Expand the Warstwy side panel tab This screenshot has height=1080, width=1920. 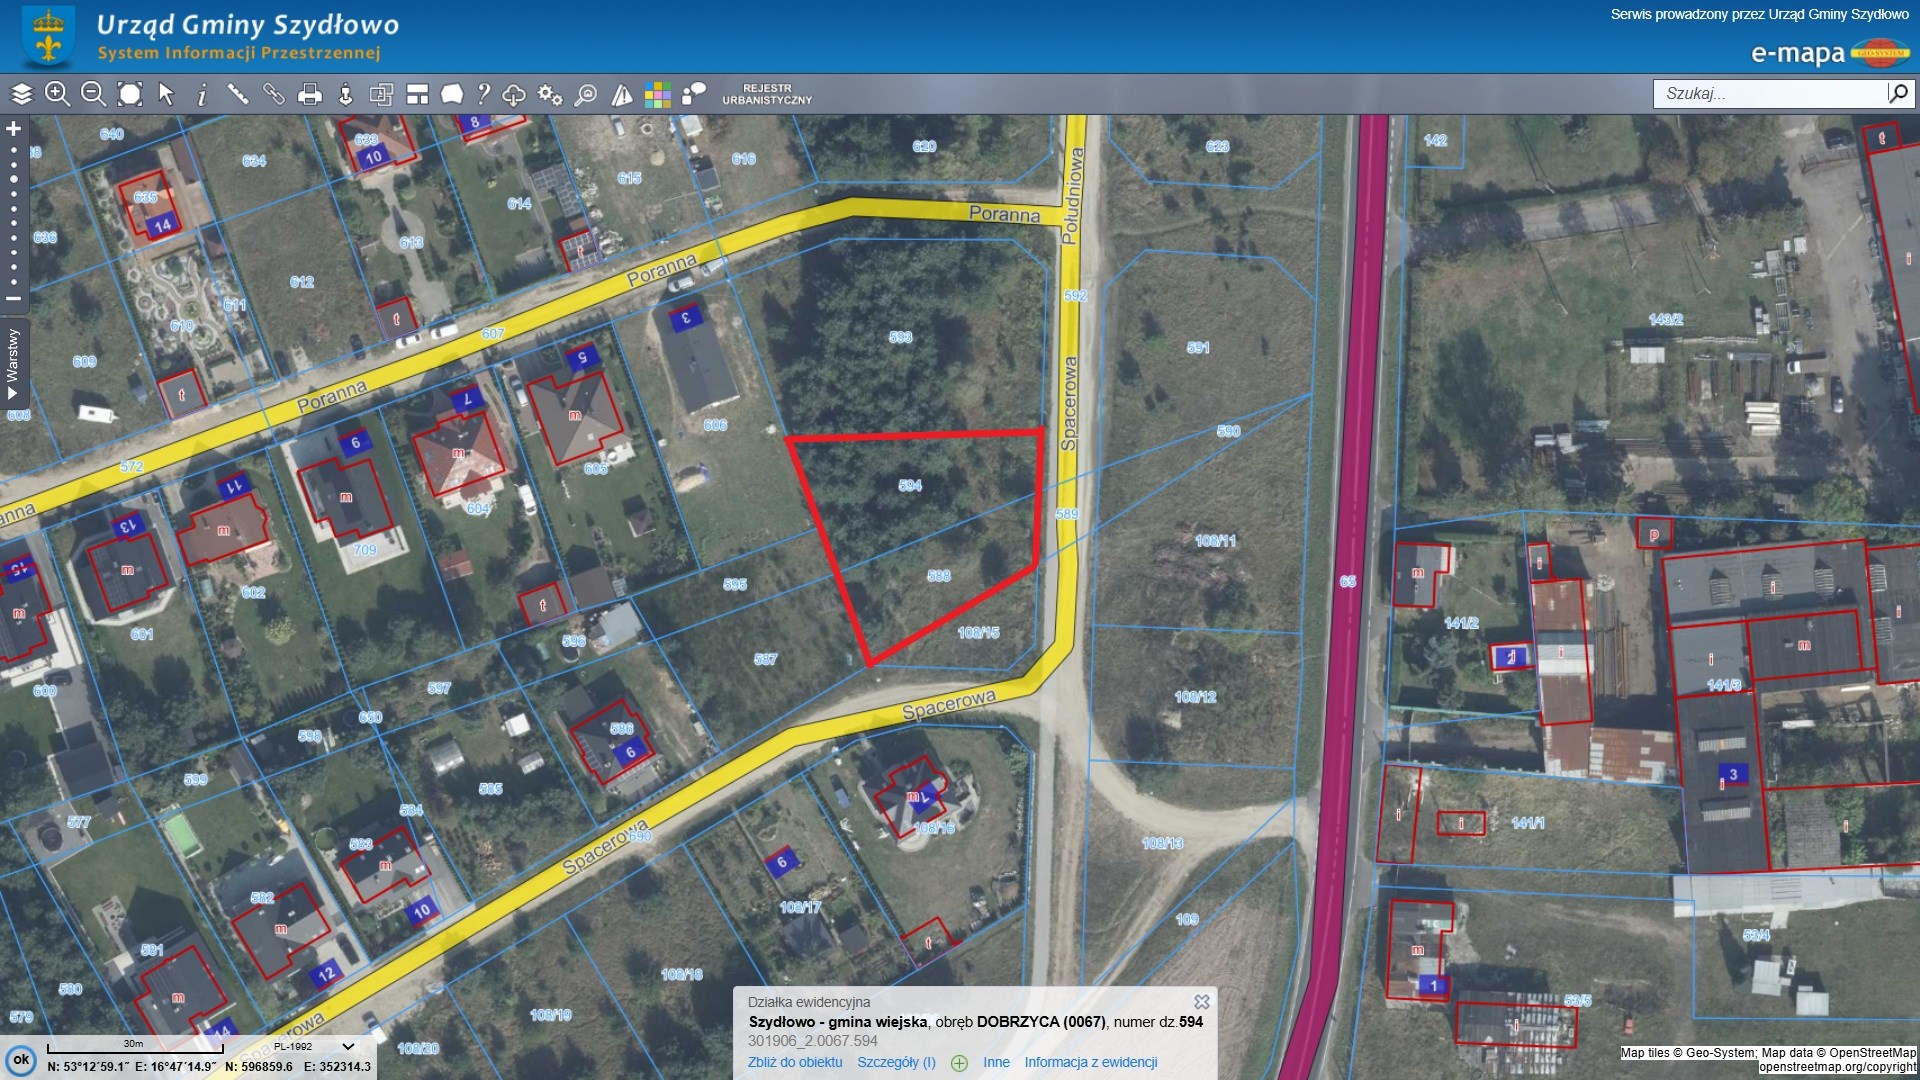tap(13, 362)
